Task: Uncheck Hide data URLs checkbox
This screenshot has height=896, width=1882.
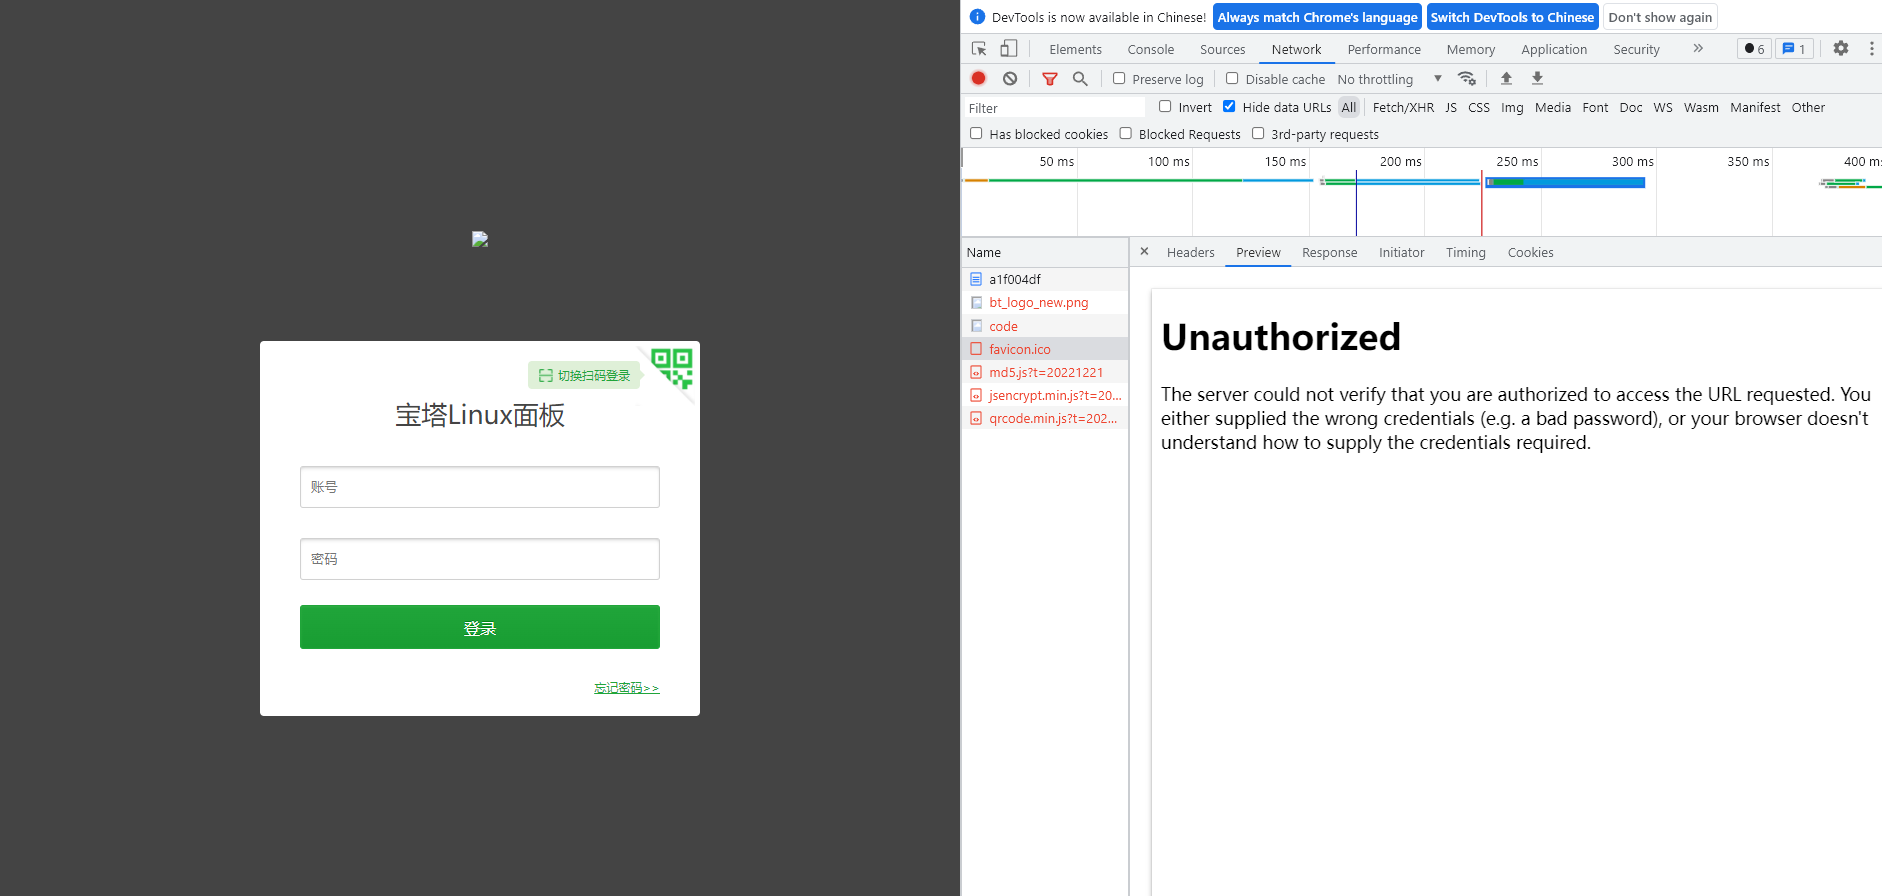Action: [x=1229, y=106]
